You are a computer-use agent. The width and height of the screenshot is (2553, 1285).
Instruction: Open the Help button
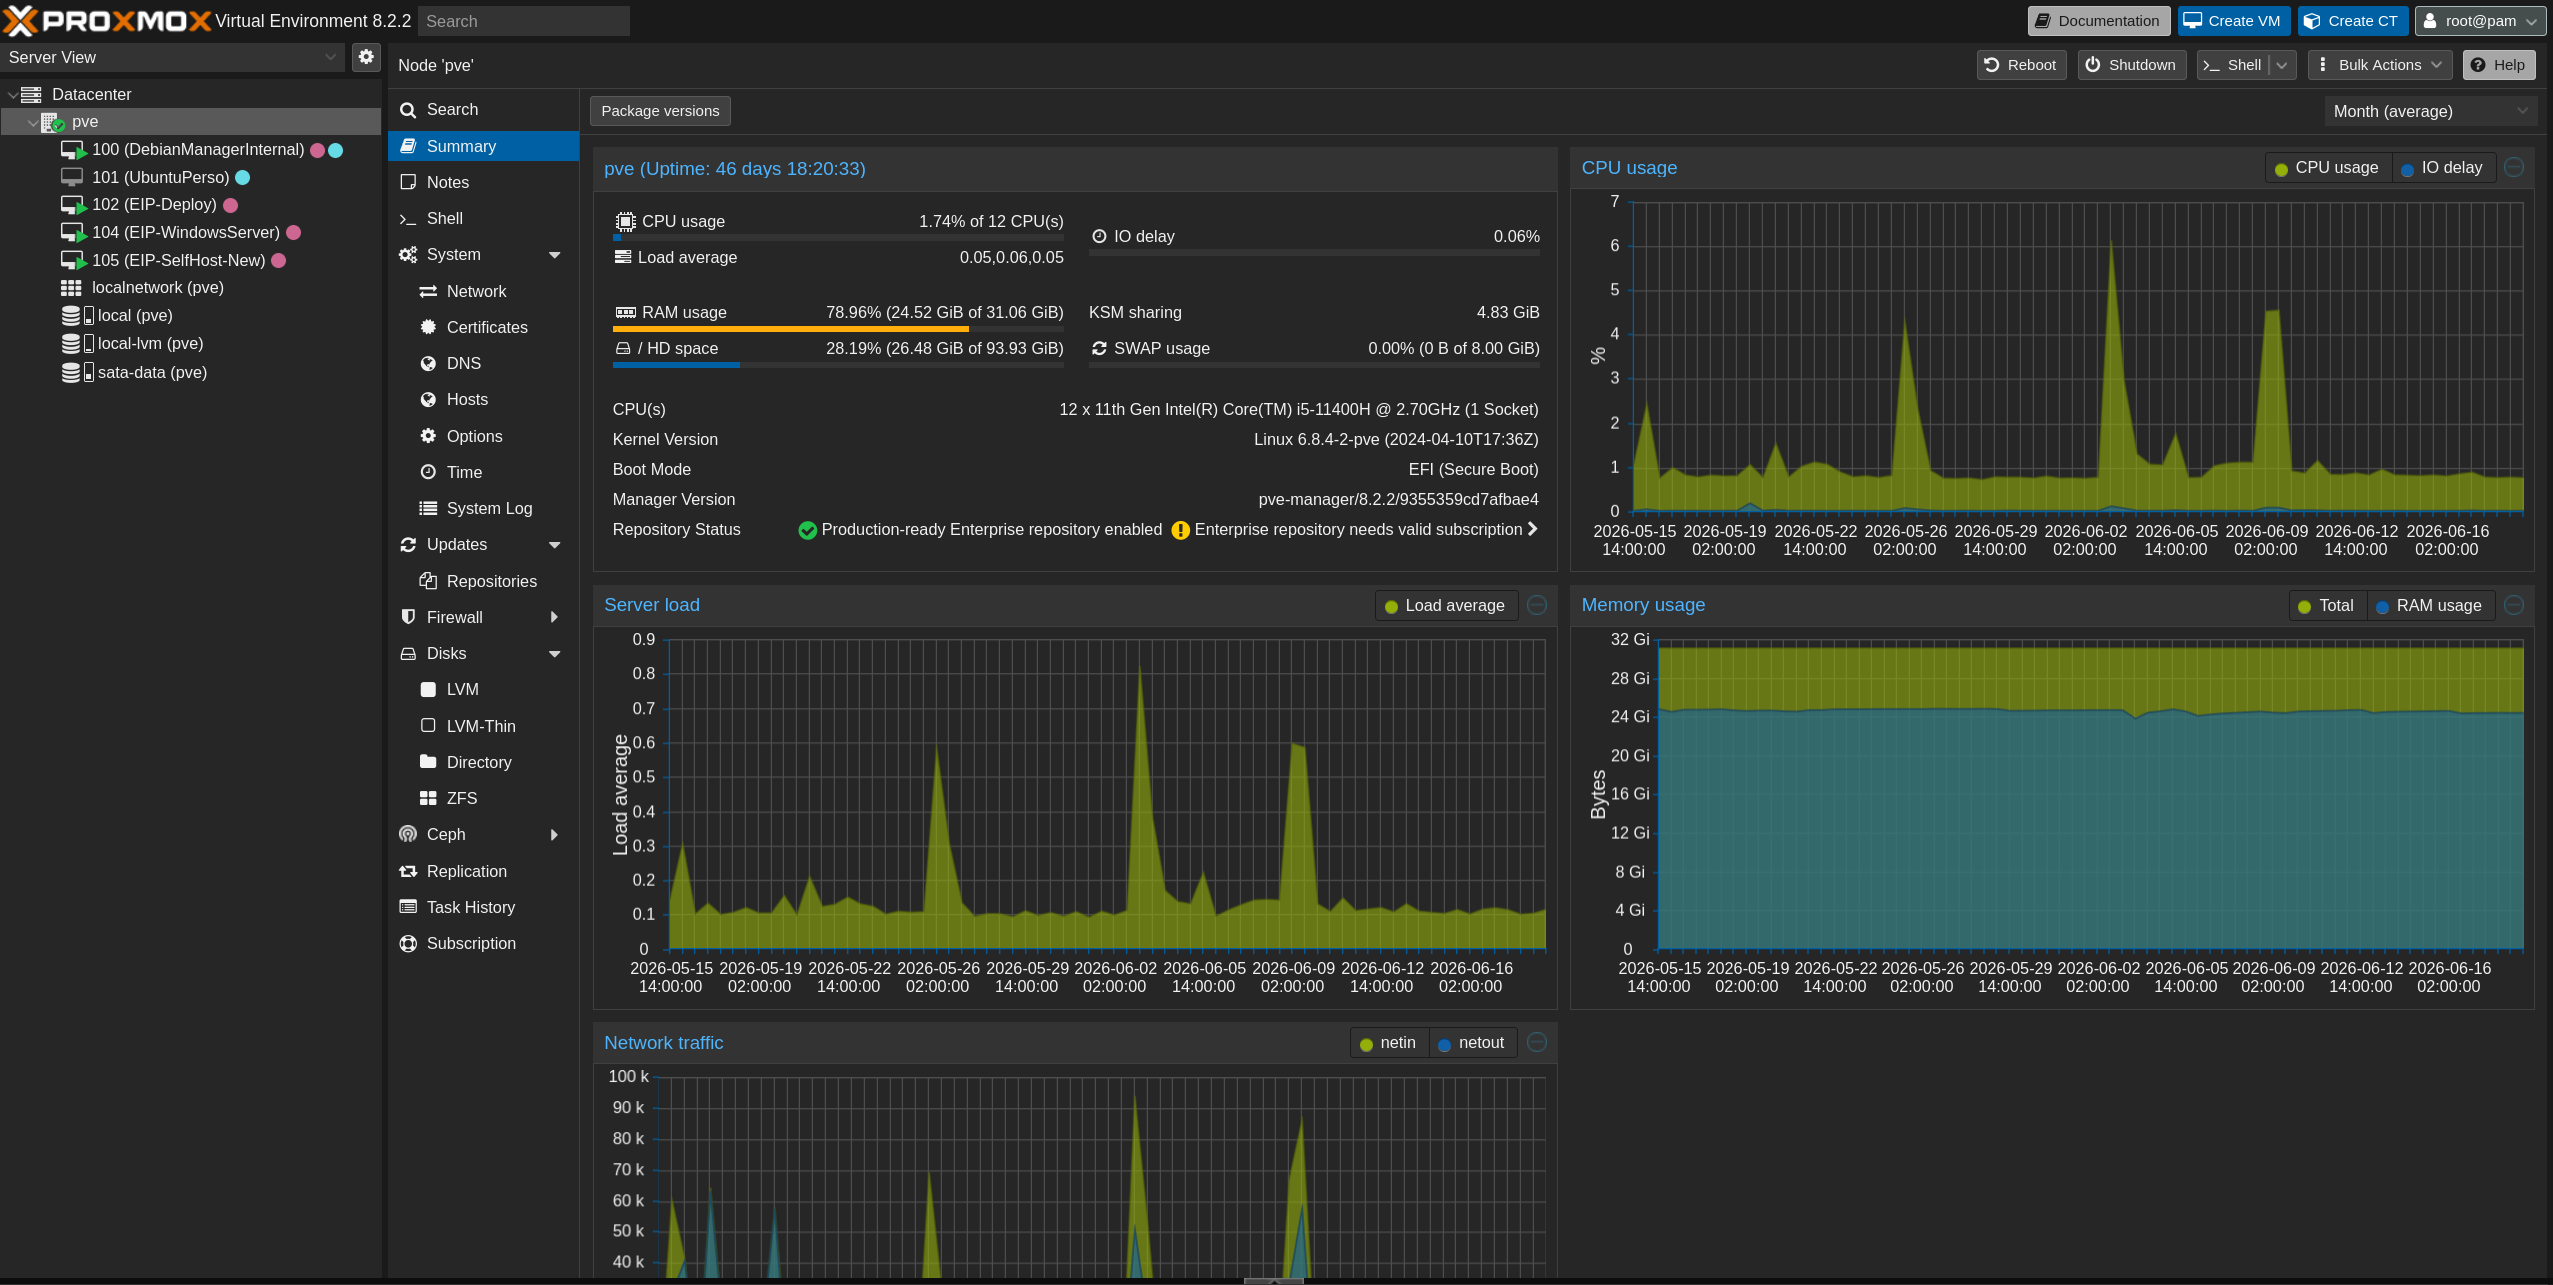pyautogui.click(x=2498, y=65)
